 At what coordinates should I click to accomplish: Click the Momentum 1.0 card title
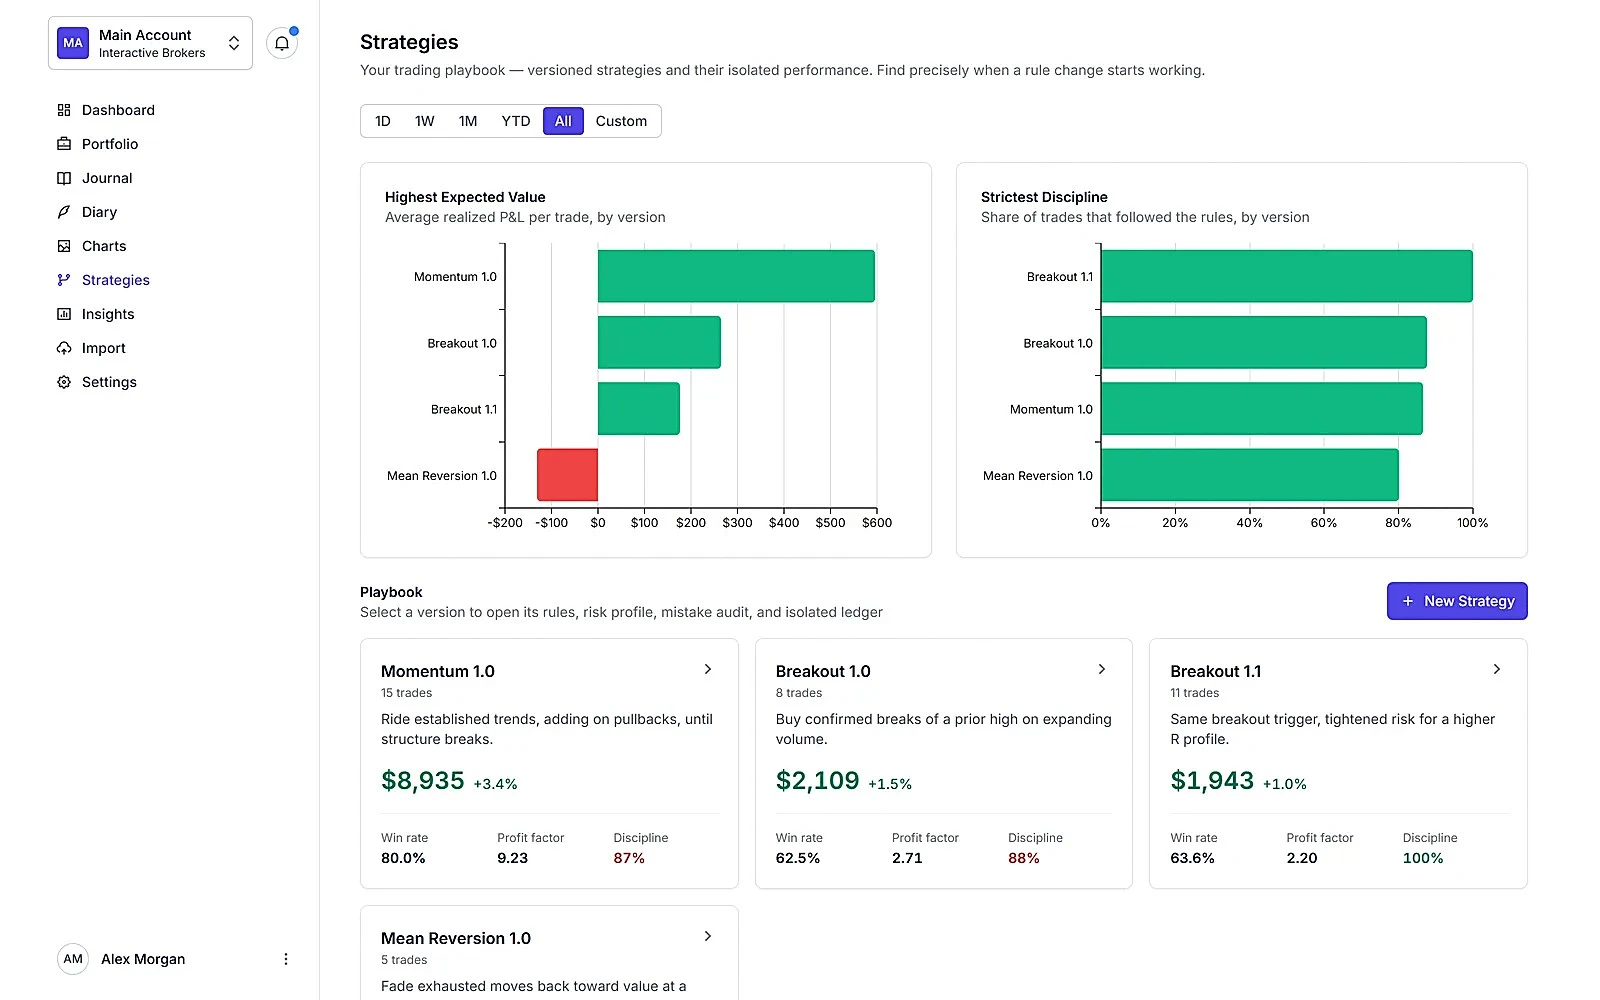(438, 671)
